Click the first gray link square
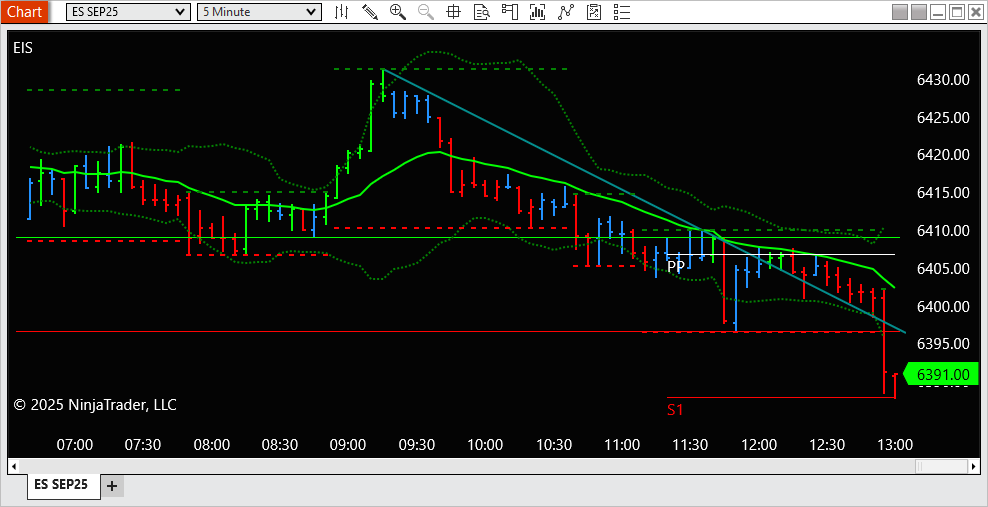The width and height of the screenshot is (988, 507). click(900, 11)
